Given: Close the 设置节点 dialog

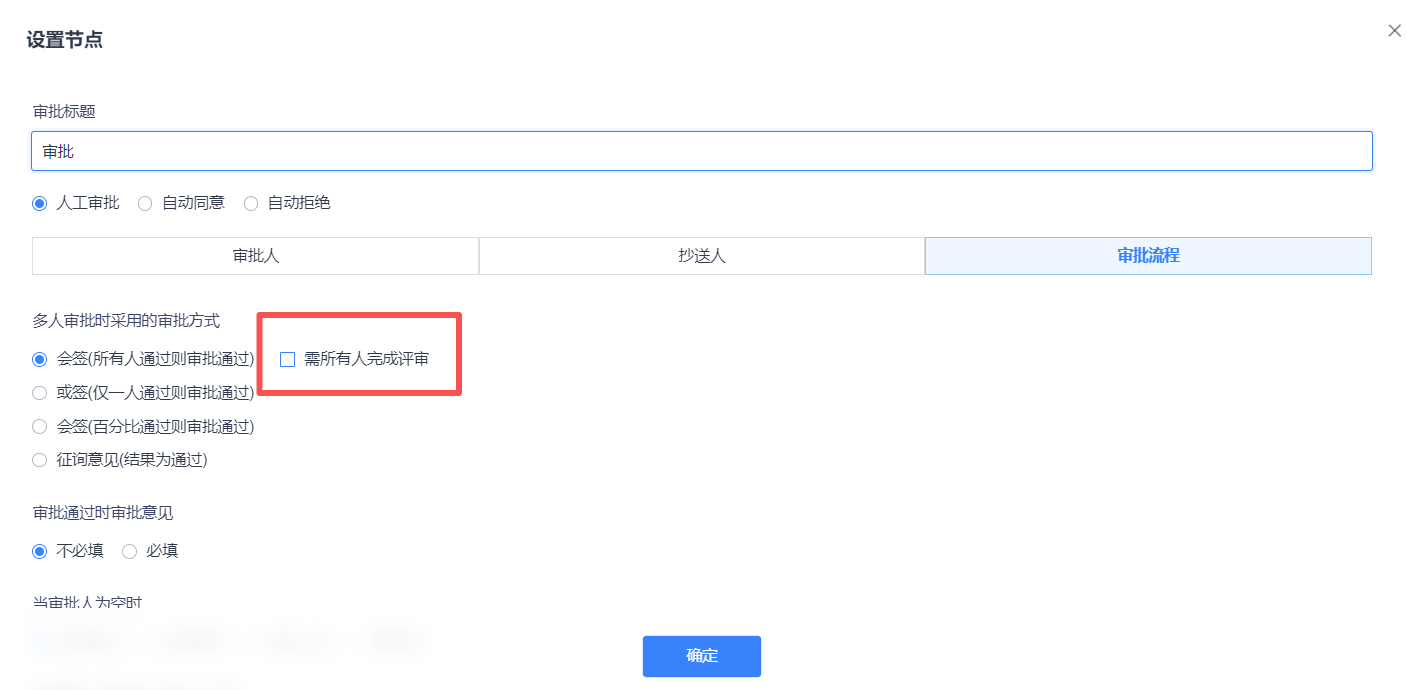Looking at the screenshot, I should pos(1394,31).
